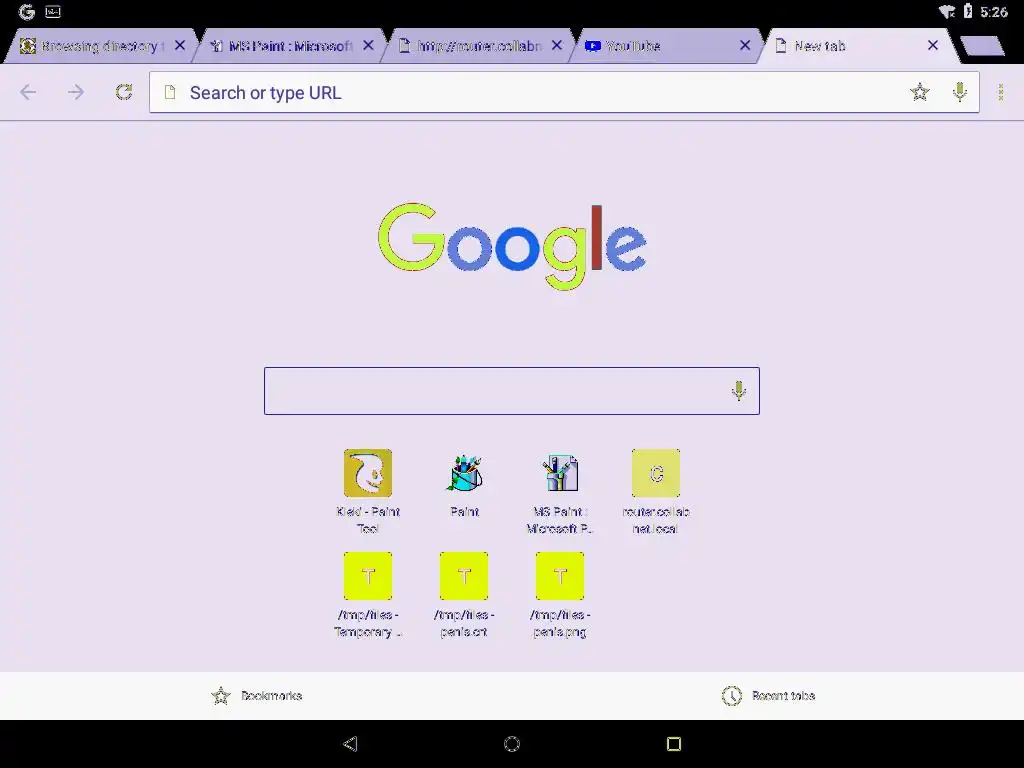Viewport: 1024px width, 768px height.
Task: Tap the Android recent apps square button
Action: [674, 744]
